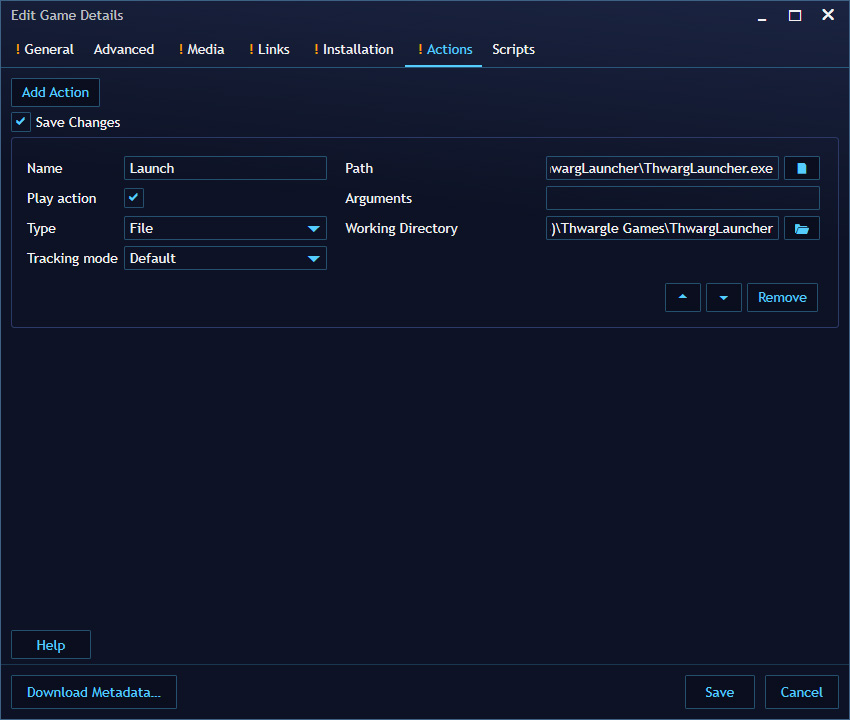Move the Launch action down
Image resolution: width=850 pixels, height=720 pixels.
click(x=723, y=297)
